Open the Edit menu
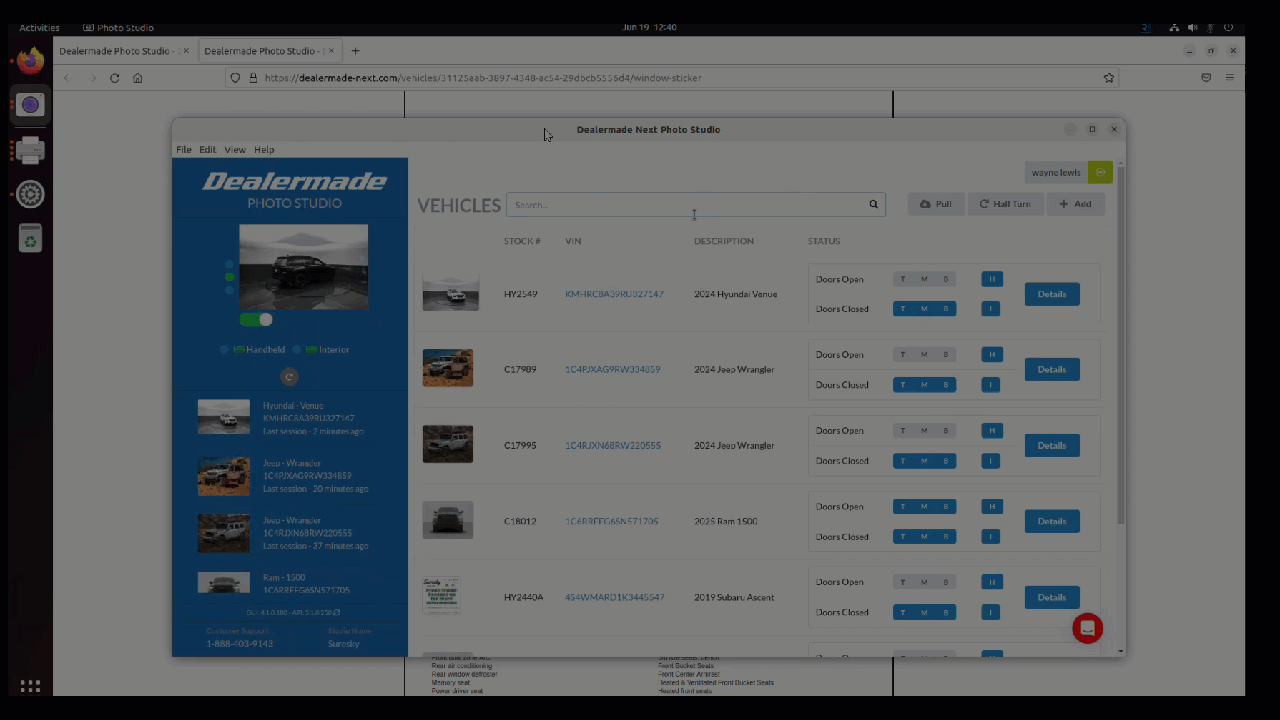This screenshot has height=720, width=1280. (x=207, y=149)
